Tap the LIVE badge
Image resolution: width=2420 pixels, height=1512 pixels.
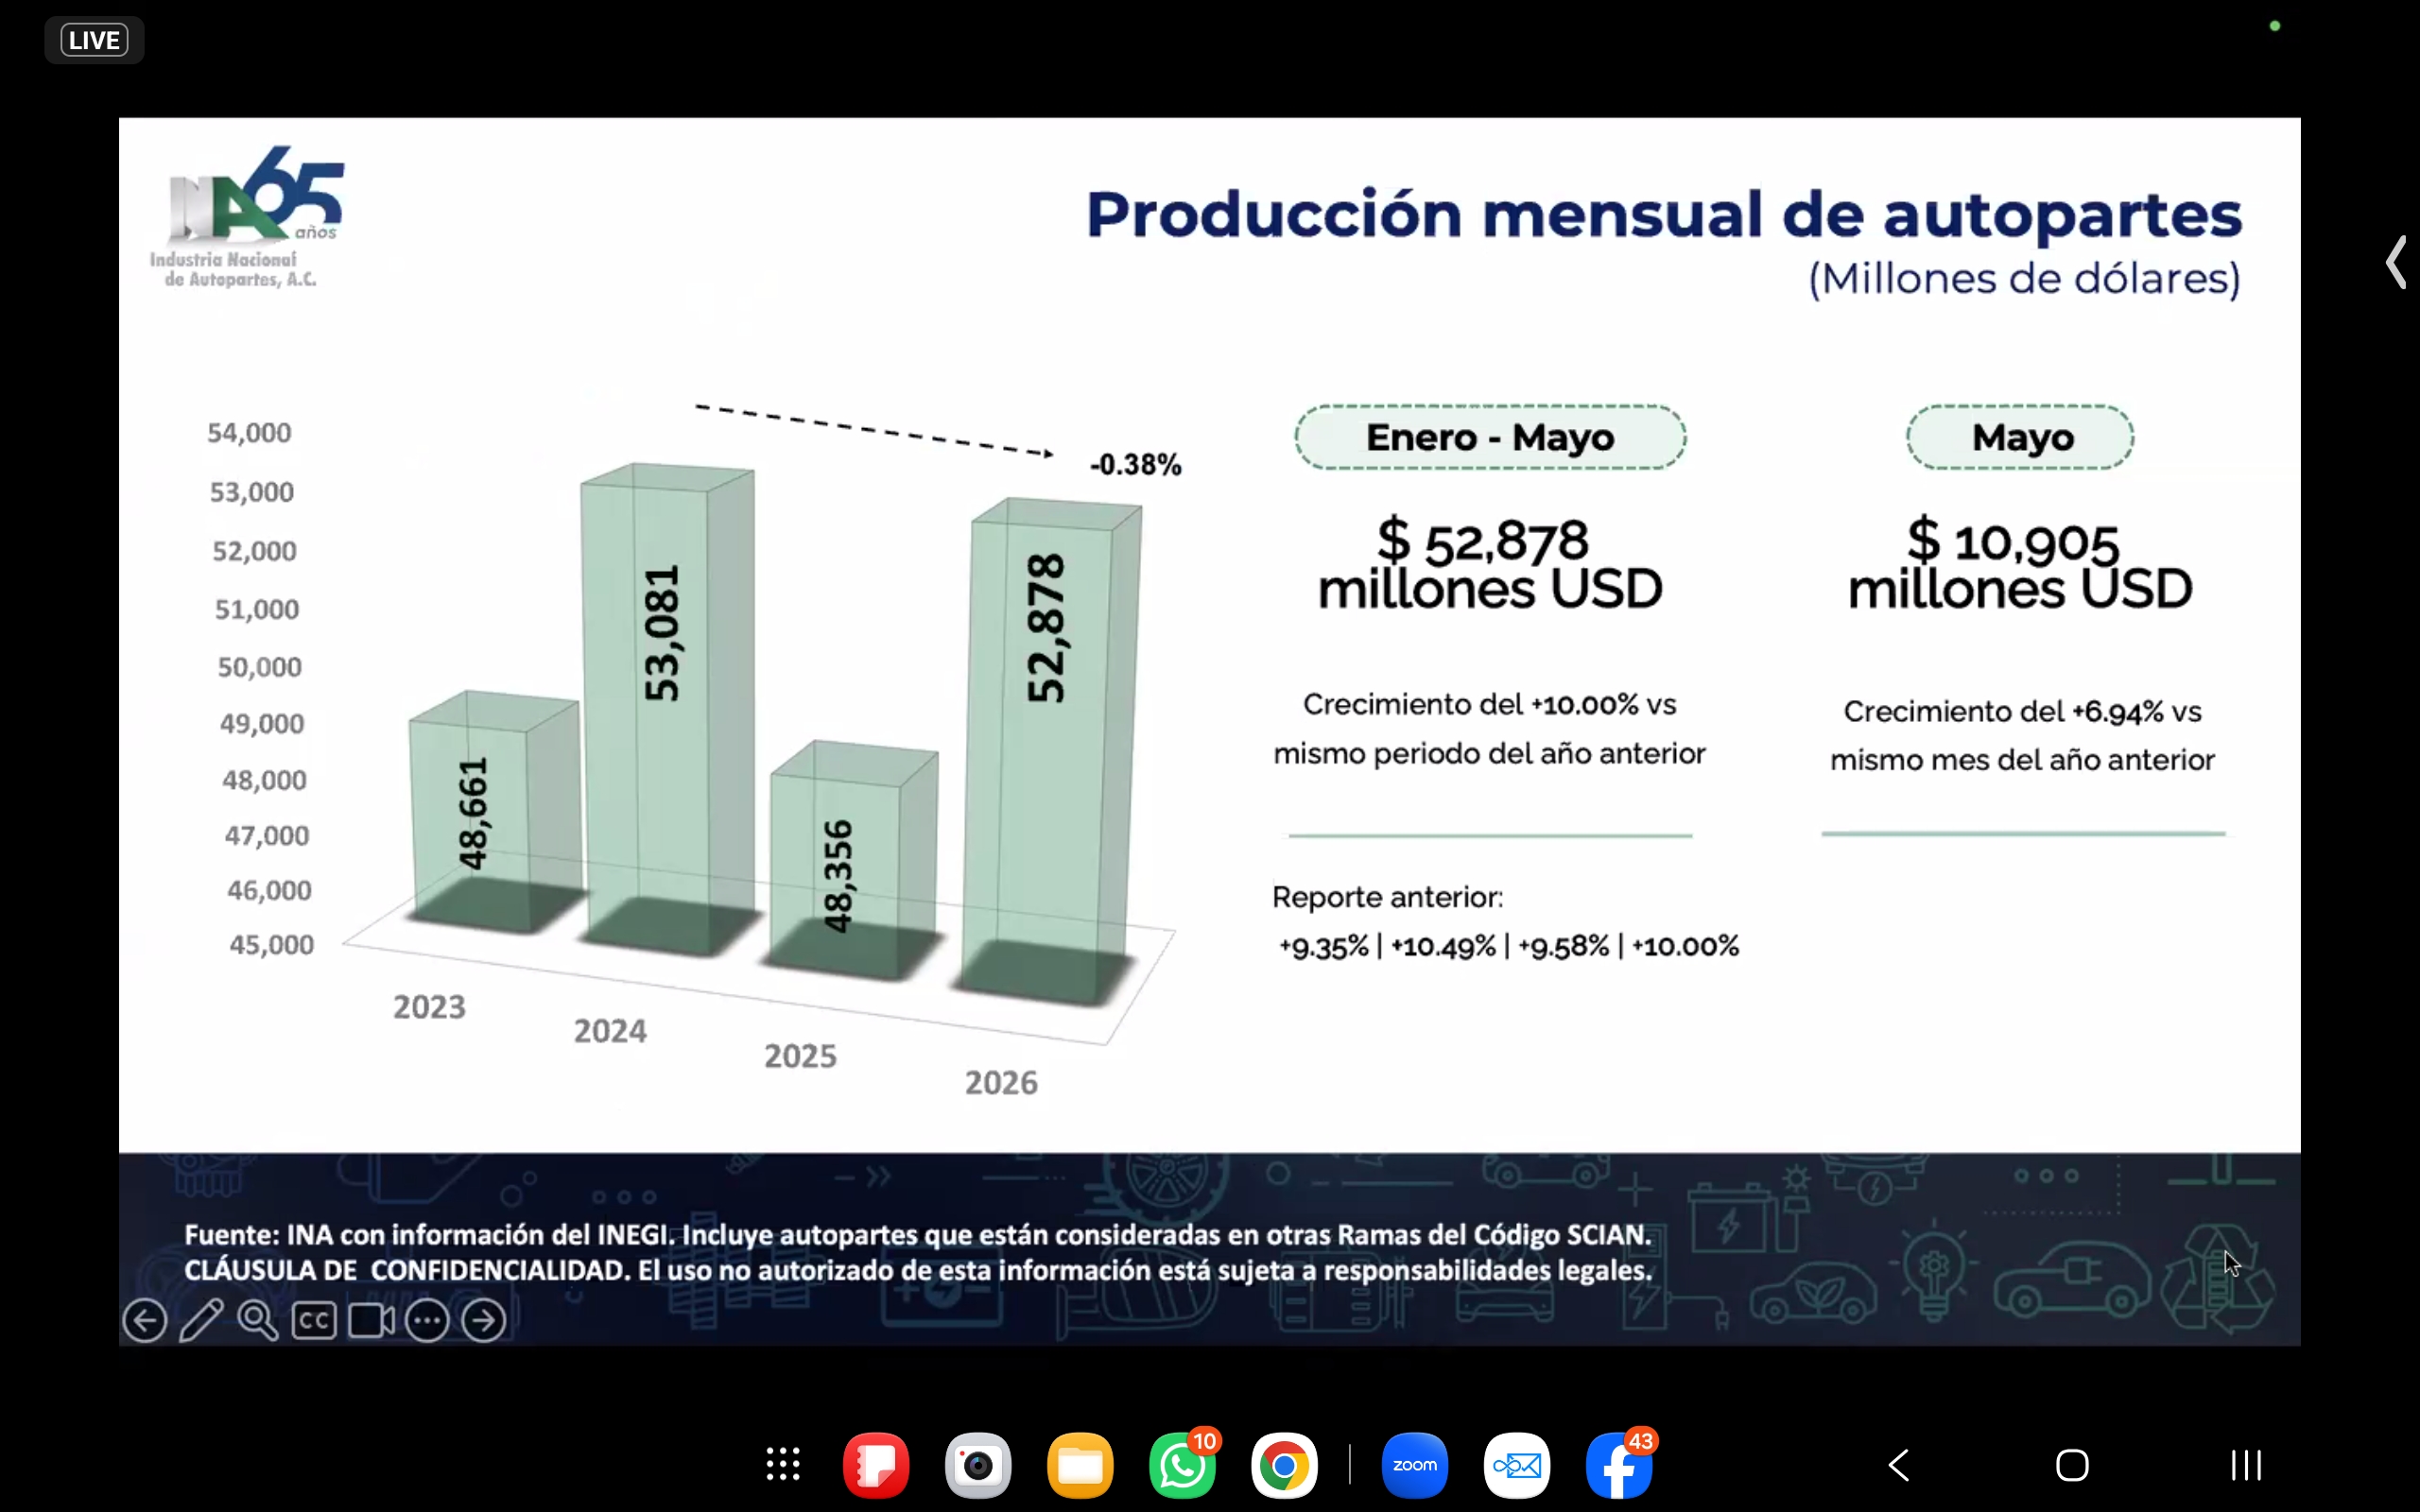point(94,40)
